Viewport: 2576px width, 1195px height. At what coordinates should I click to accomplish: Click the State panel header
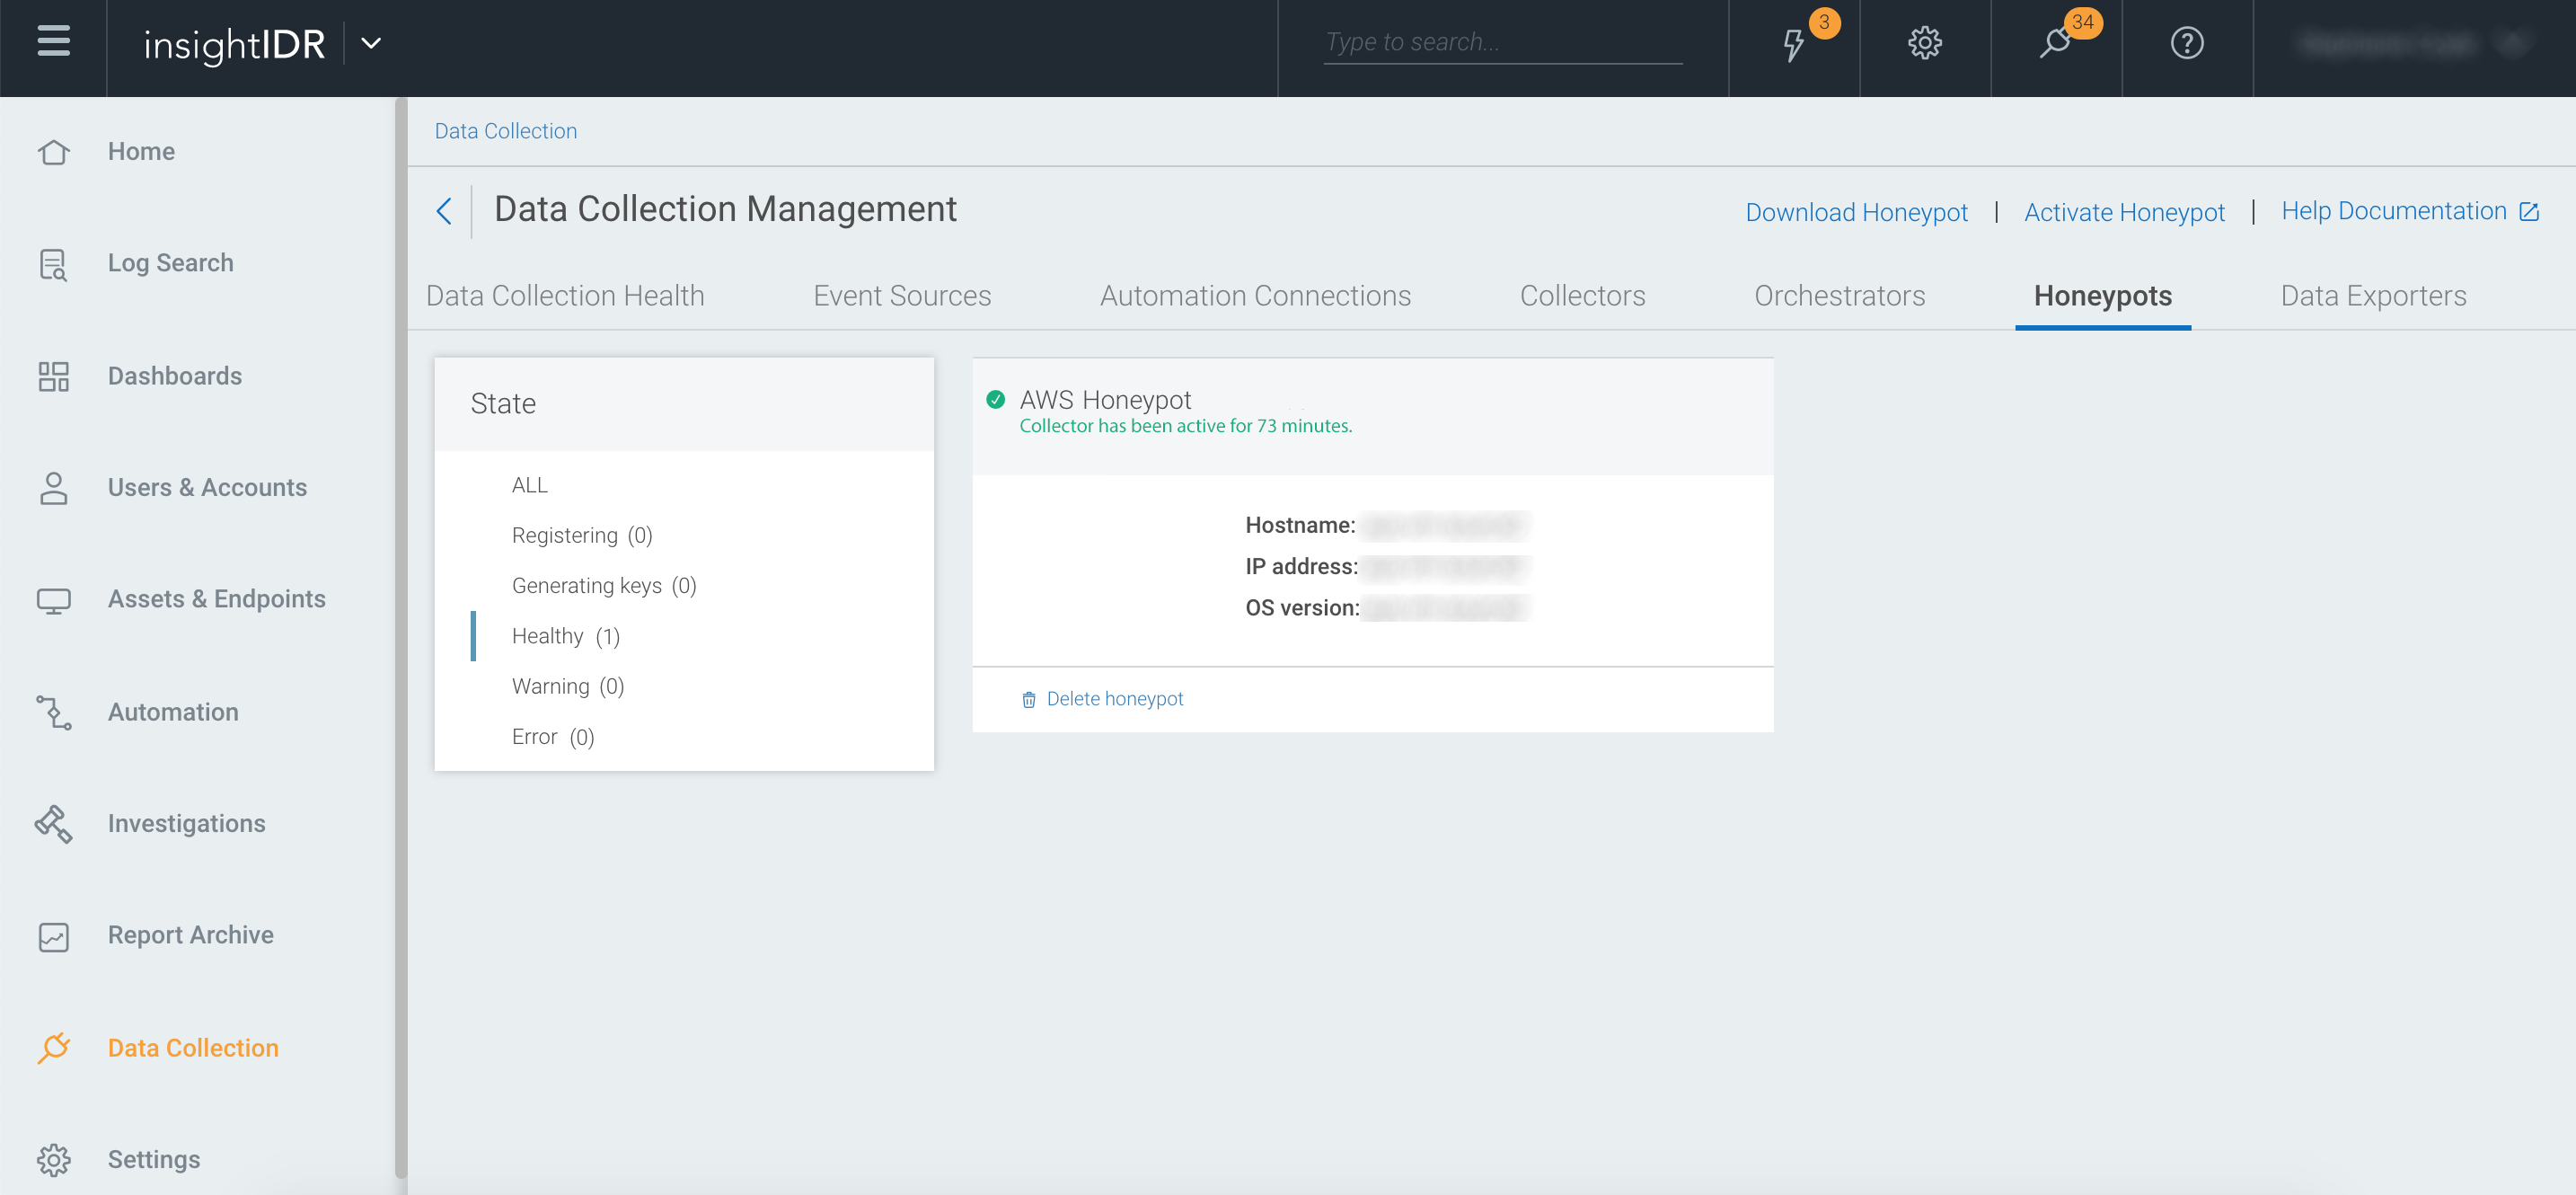684,404
